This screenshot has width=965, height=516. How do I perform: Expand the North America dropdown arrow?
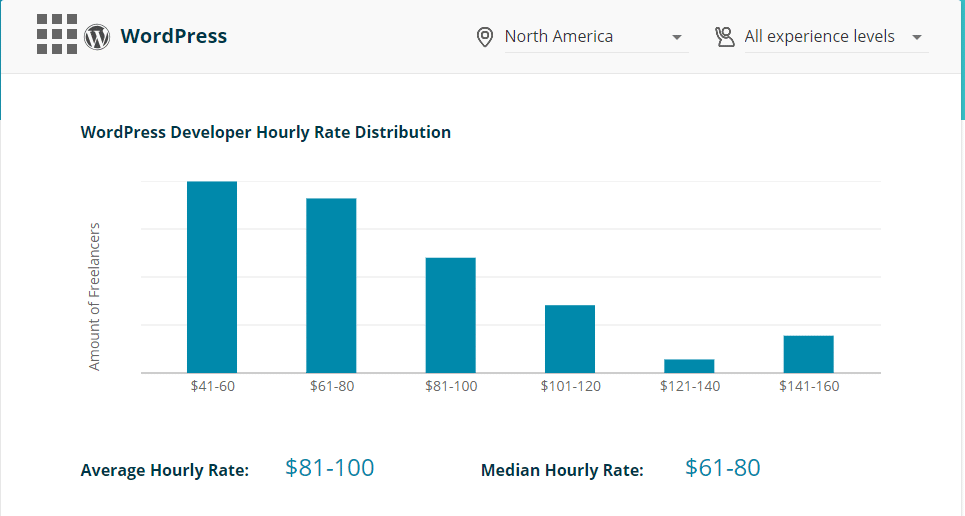677,38
